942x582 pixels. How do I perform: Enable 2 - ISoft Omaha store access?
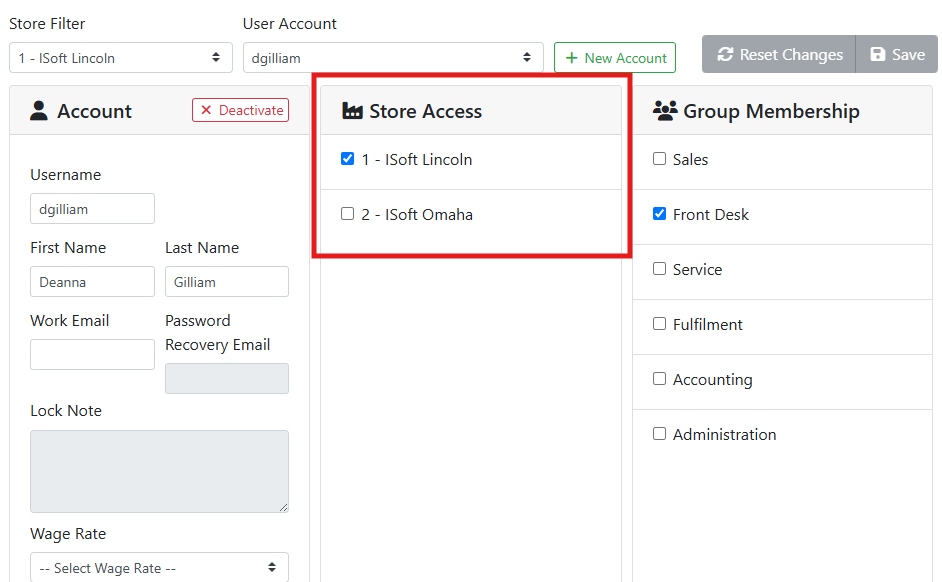pyautogui.click(x=348, y=214)
